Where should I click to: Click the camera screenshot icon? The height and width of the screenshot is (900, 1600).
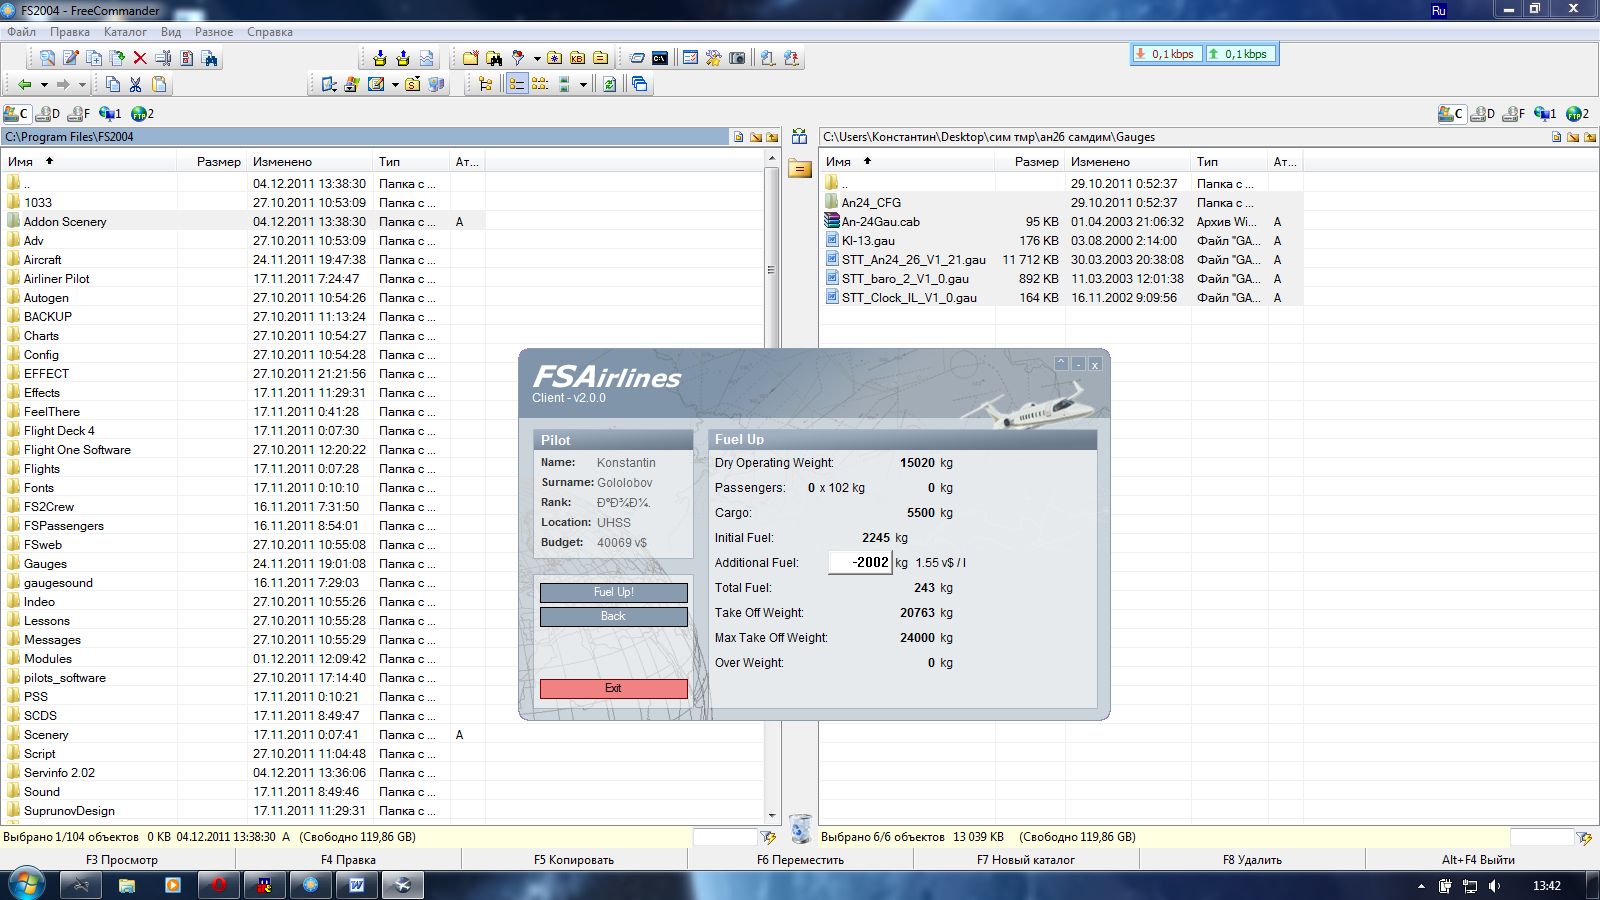737,58
